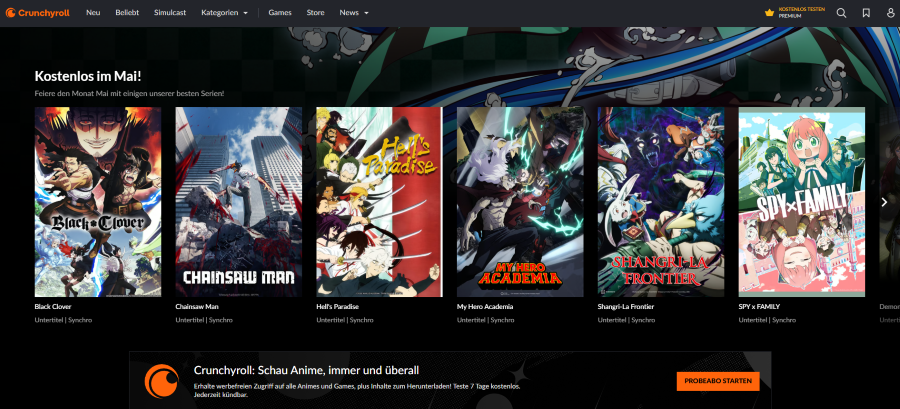
Task: Advance carousel with the right arrow
Action: click(x=884, y=202)
